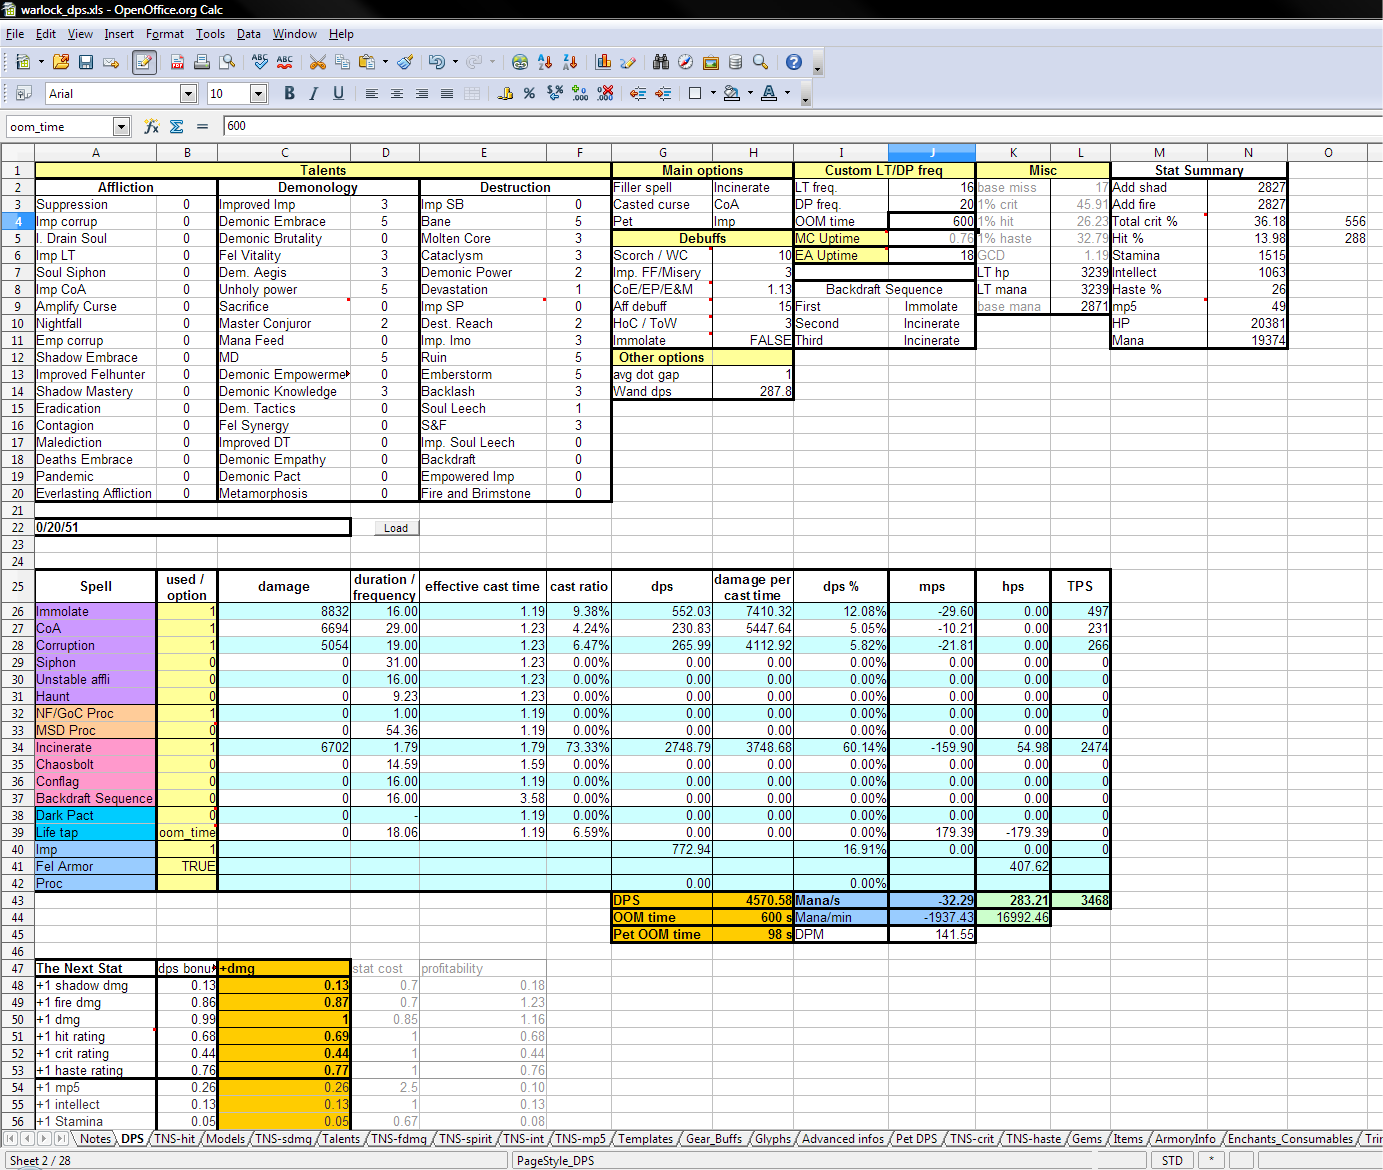Click the Font Color swatch button

click(768, 94)
